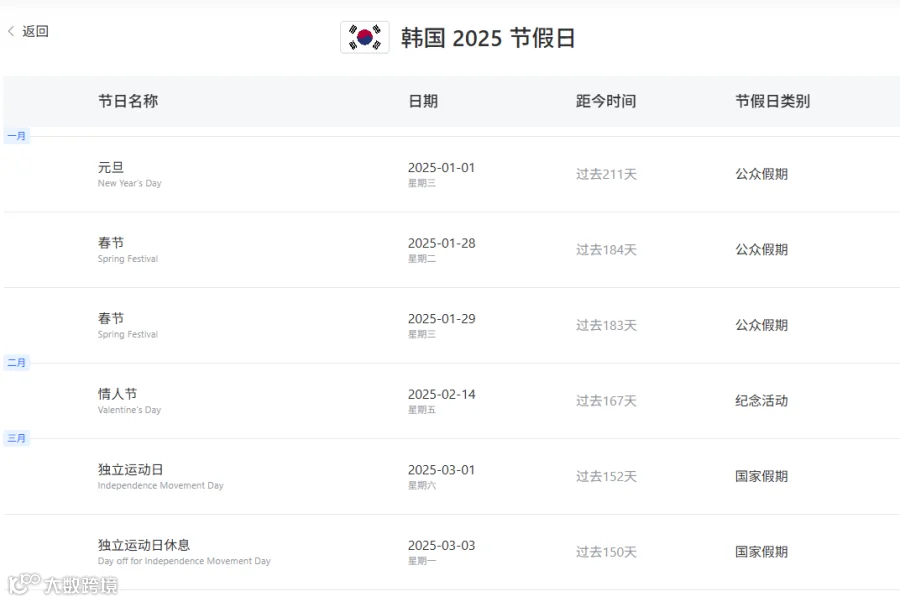Click the watermark logo at the bottom left

pyautogui.click(x=63, y=584)
